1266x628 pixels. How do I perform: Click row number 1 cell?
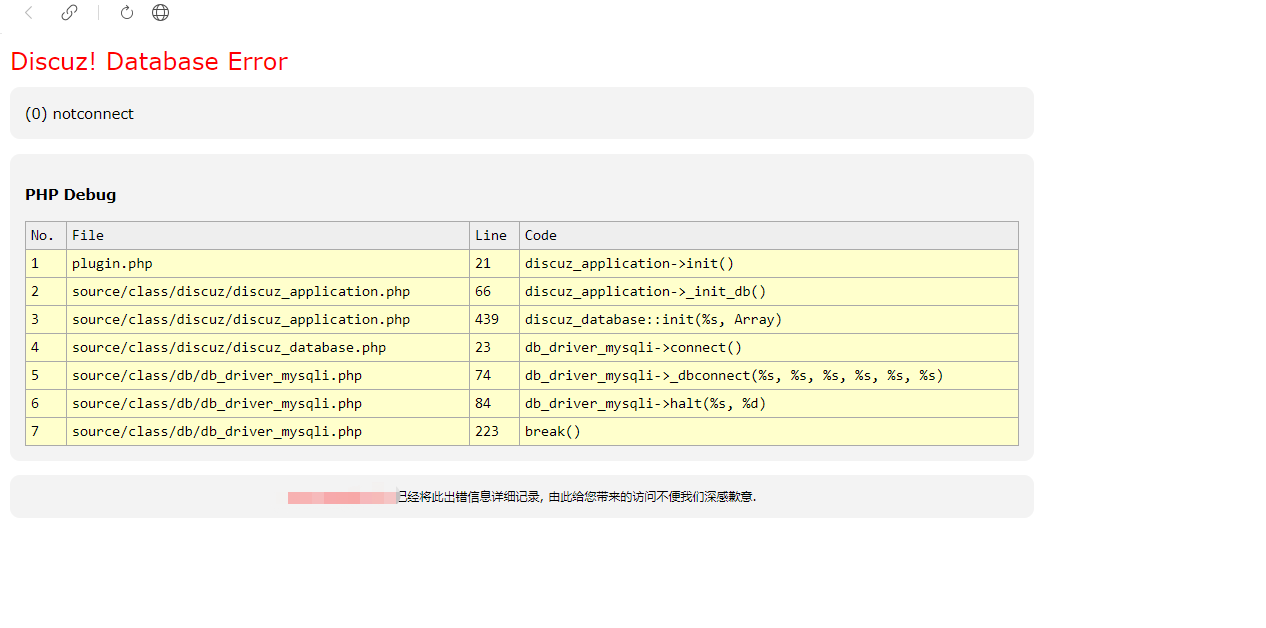coord(46,264)
